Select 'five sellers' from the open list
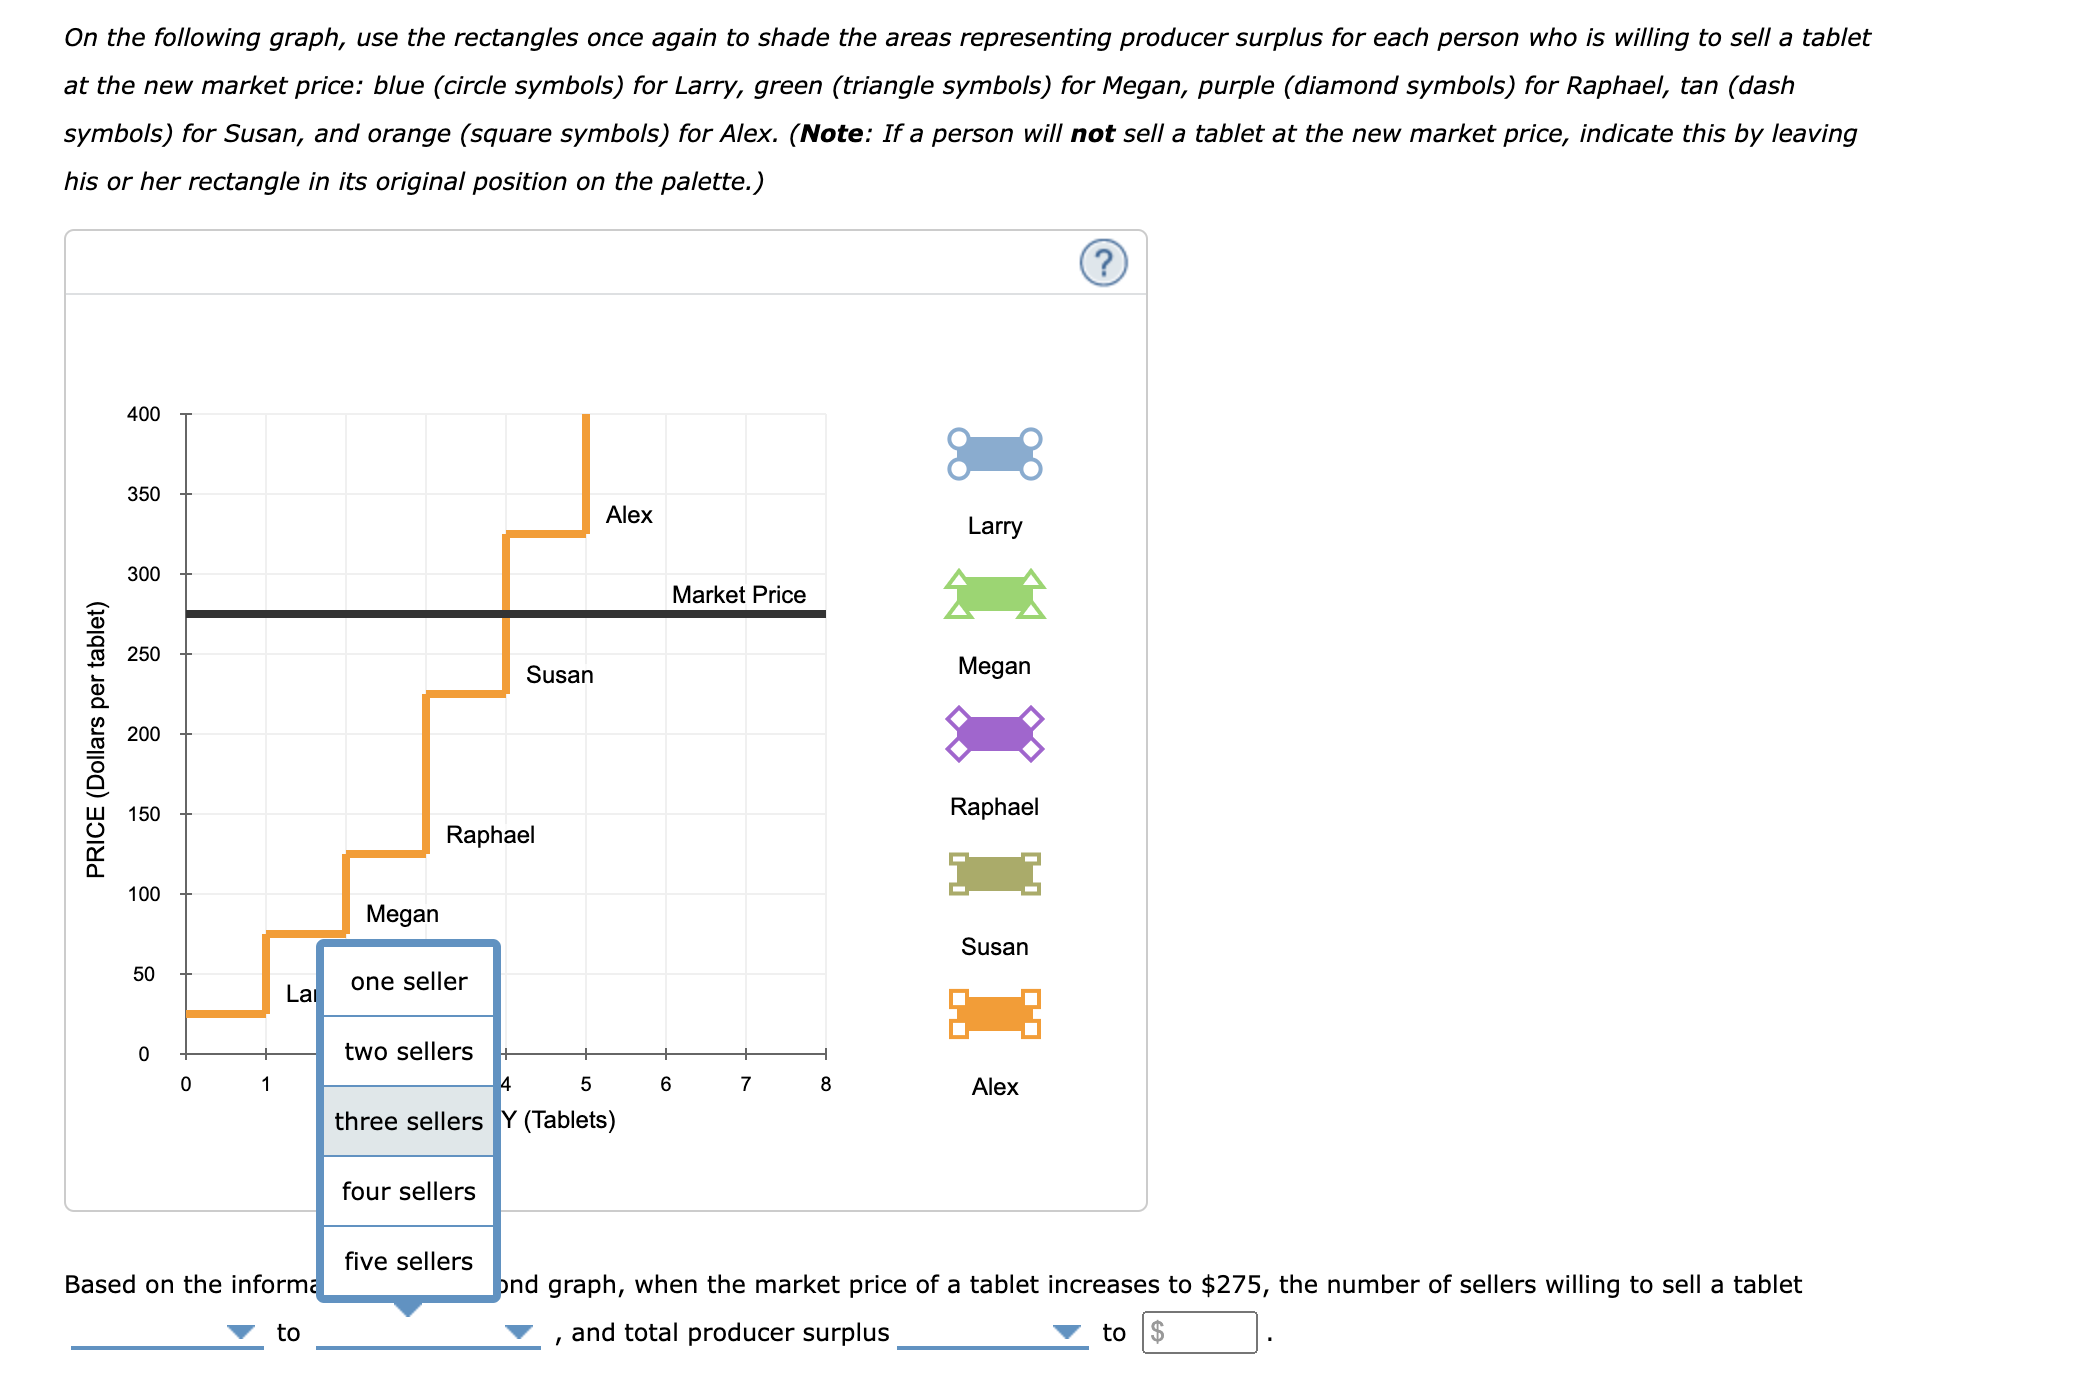Image resolution: width=2094 pixels, height=1398 pixels. (408, 1261)
